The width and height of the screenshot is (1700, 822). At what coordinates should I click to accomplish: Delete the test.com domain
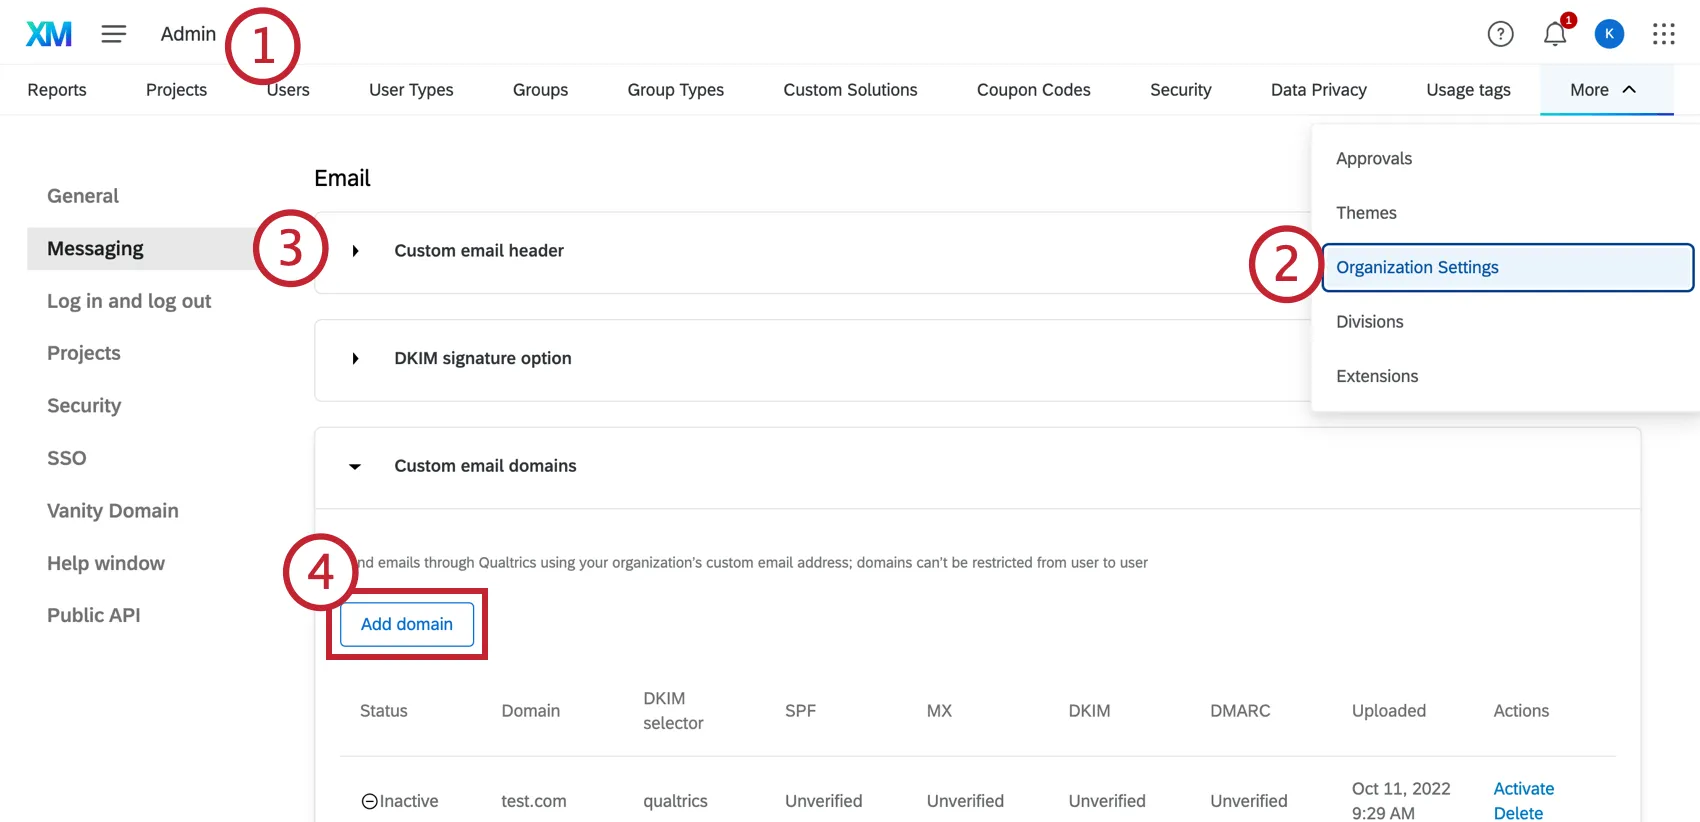pos(1518,813)
